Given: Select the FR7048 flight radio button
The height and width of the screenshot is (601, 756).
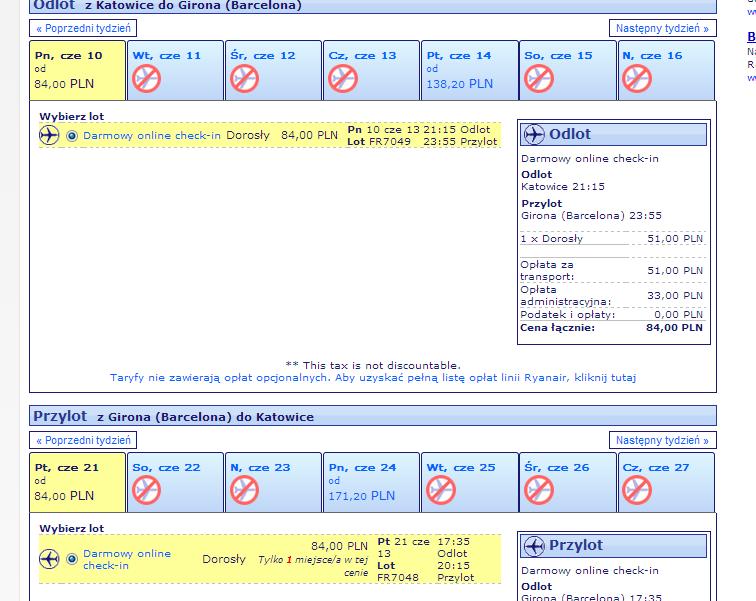Looking at the screenshot, I should tap(72, 559).
